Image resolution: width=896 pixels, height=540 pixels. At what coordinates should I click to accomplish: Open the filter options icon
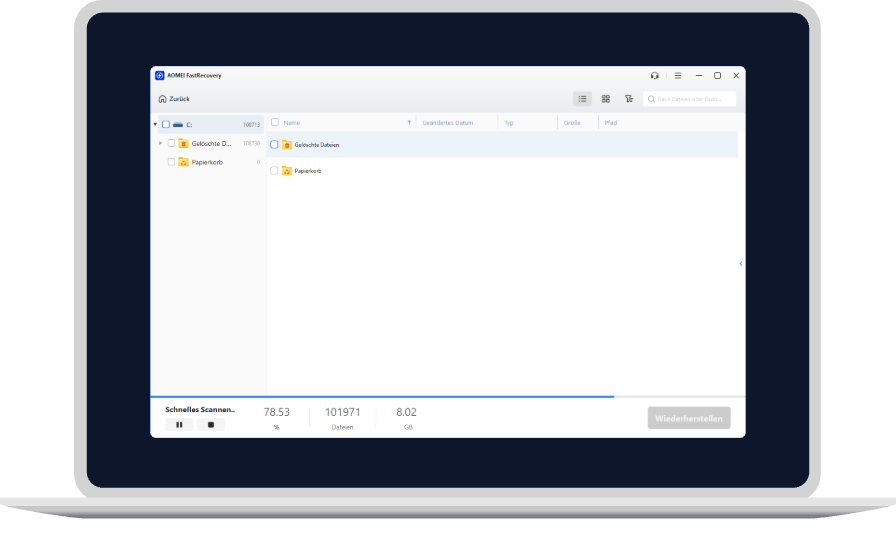pyautogui.click(x=629, y=99)
